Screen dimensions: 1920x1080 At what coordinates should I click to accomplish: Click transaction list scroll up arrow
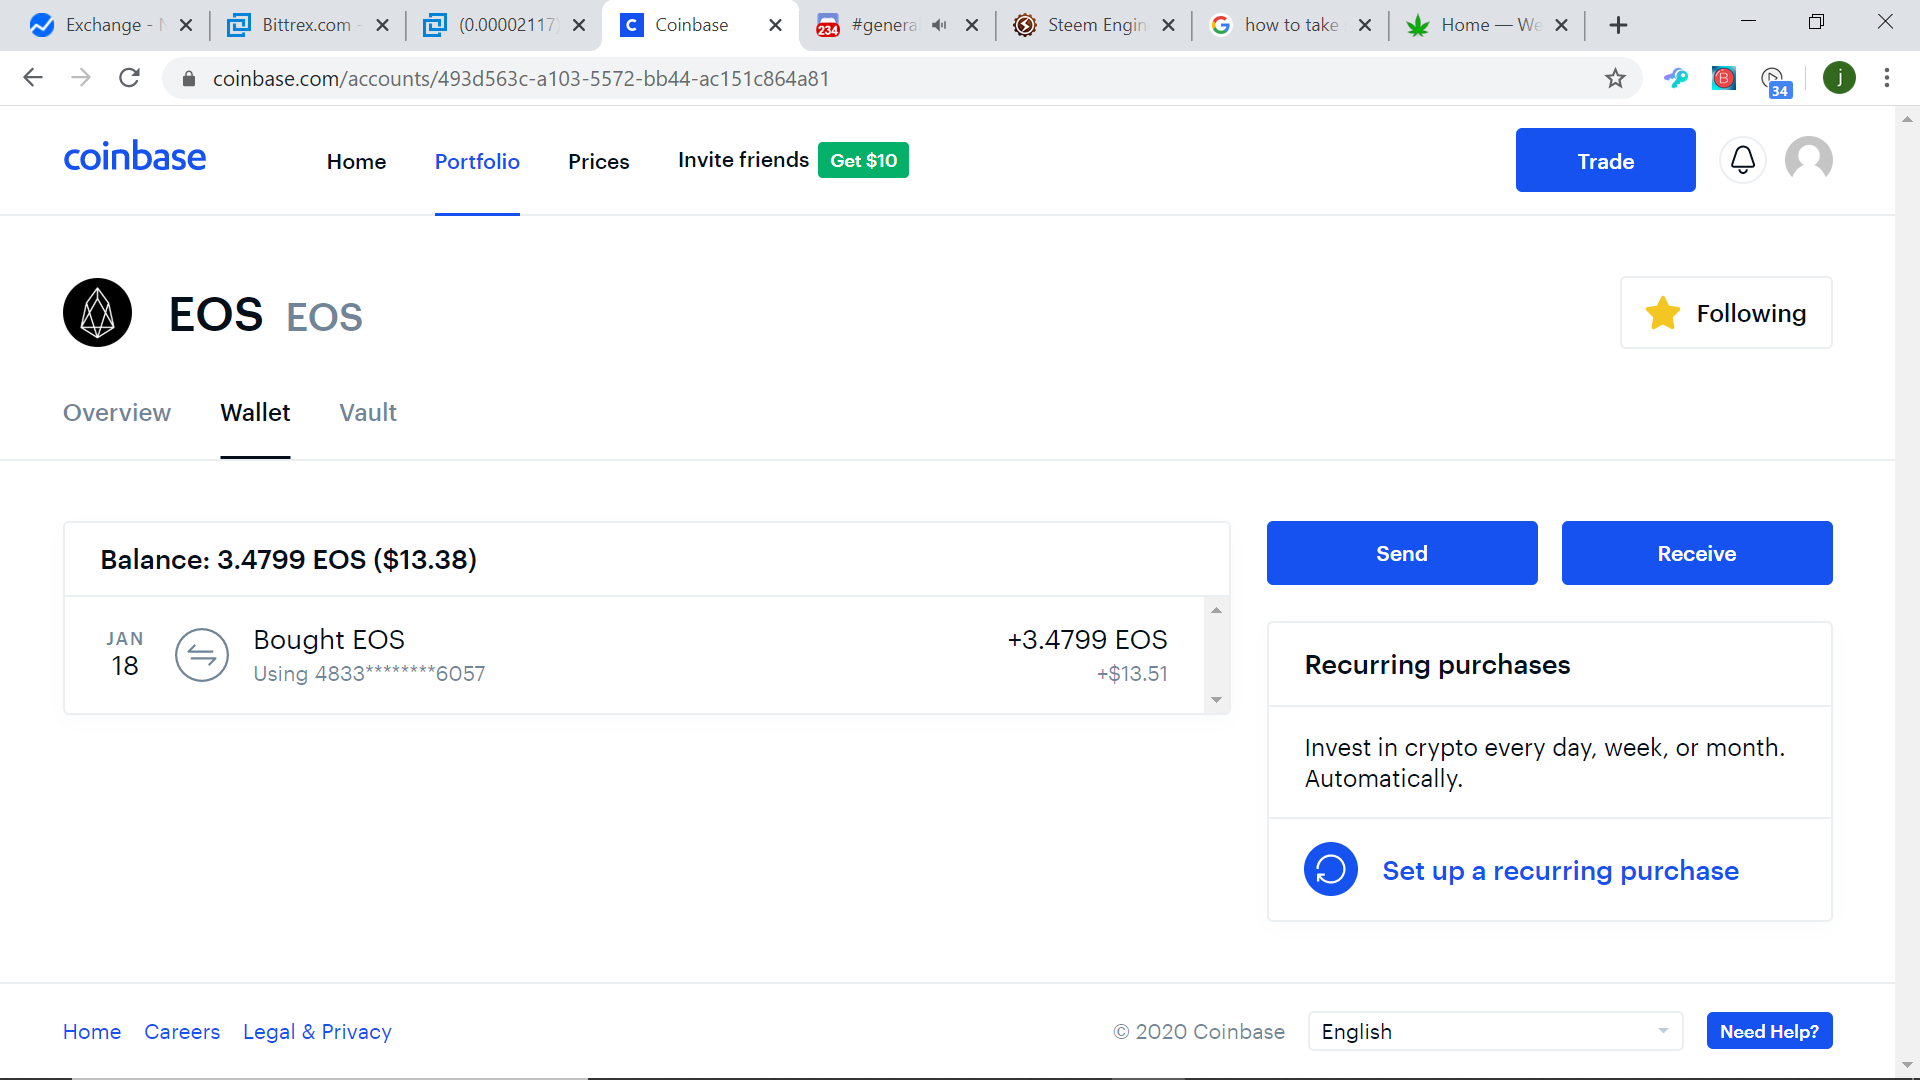pyautogui.click(x=1216, y=610)
